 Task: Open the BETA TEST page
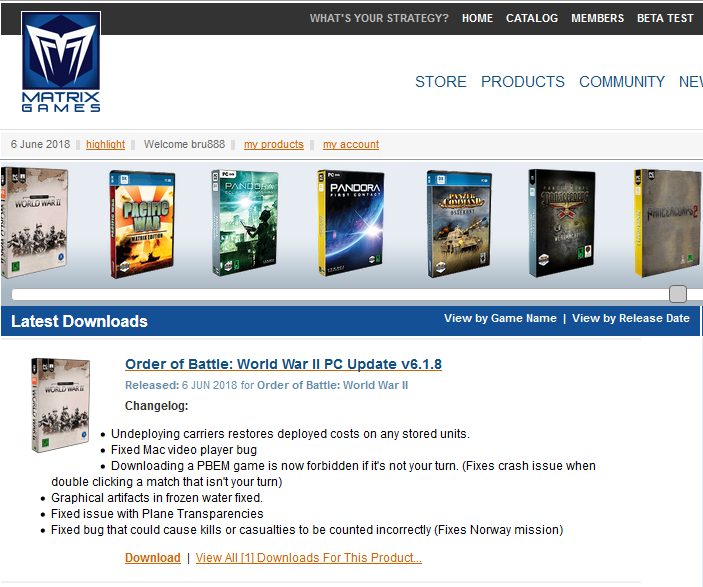tap(666, 18)
